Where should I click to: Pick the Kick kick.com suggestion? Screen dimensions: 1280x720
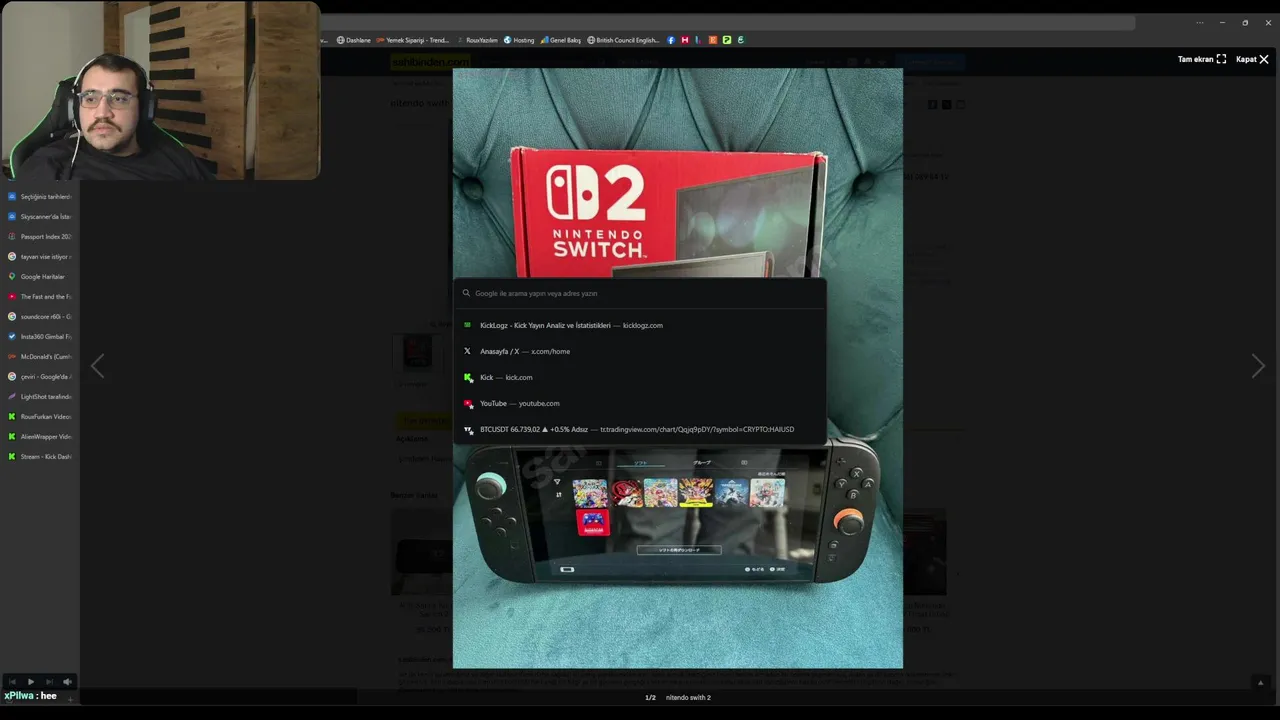coord(640,377)
